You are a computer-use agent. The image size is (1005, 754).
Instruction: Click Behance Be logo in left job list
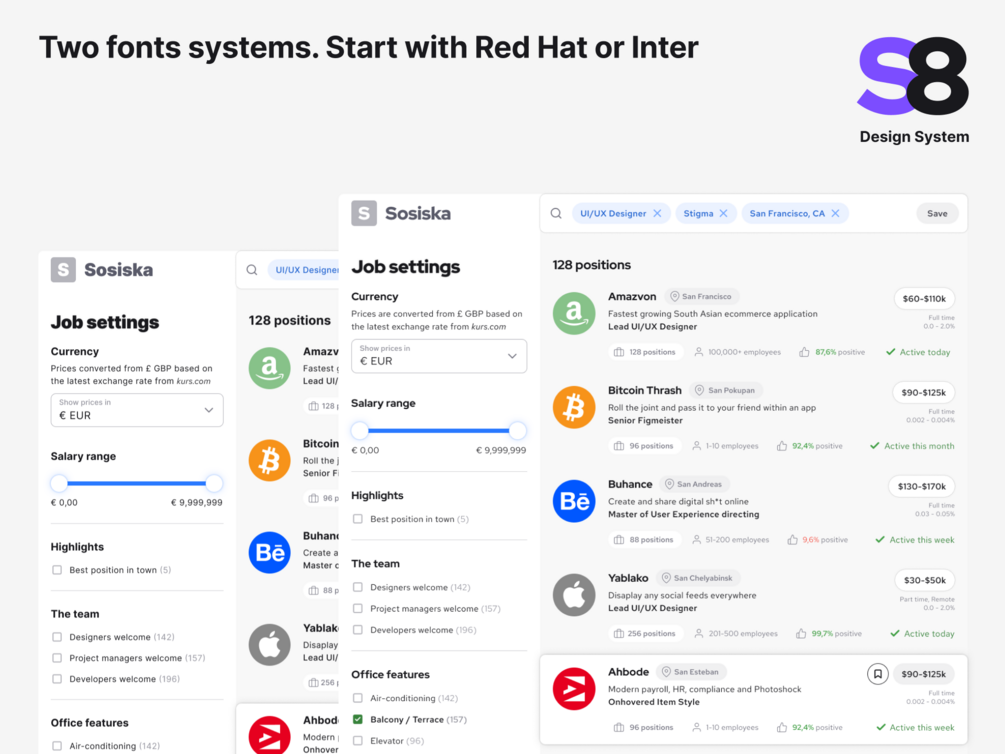tap(269, 553)
